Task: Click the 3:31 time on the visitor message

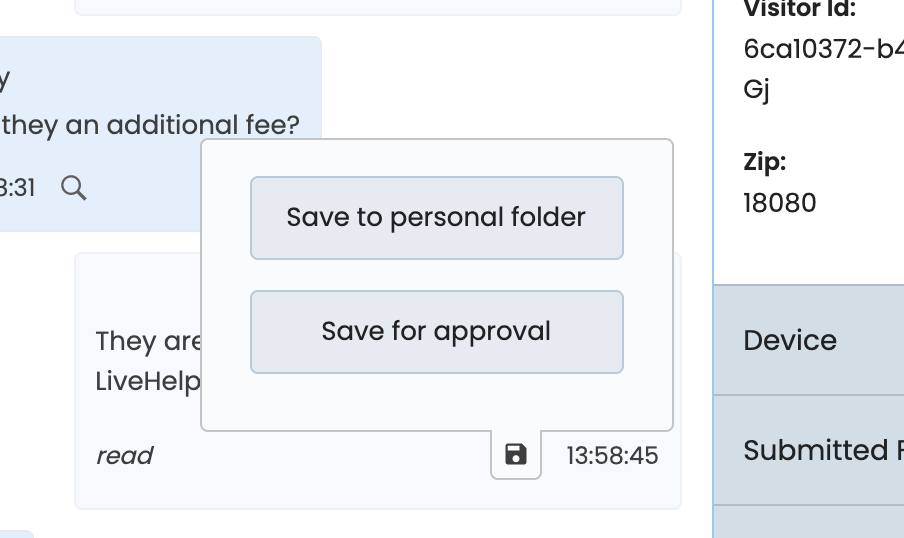Action: pos(18,188)
